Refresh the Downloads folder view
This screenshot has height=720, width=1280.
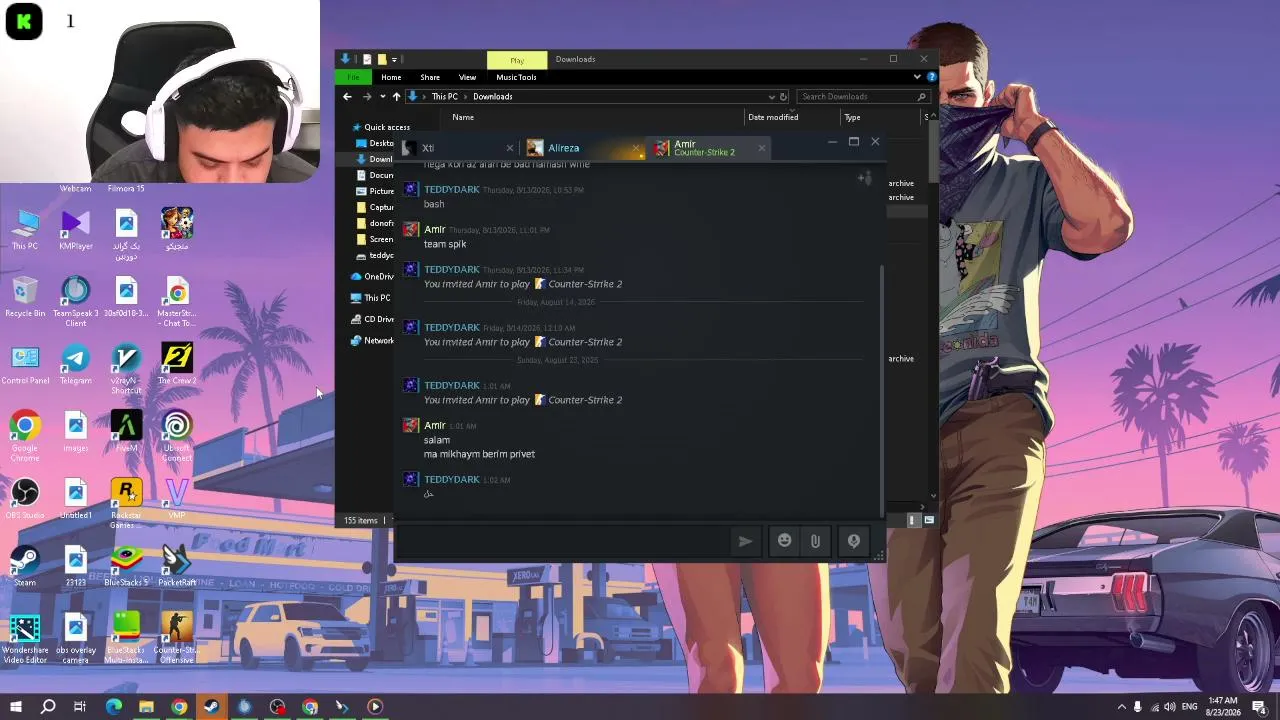click(x=783, y=97)
